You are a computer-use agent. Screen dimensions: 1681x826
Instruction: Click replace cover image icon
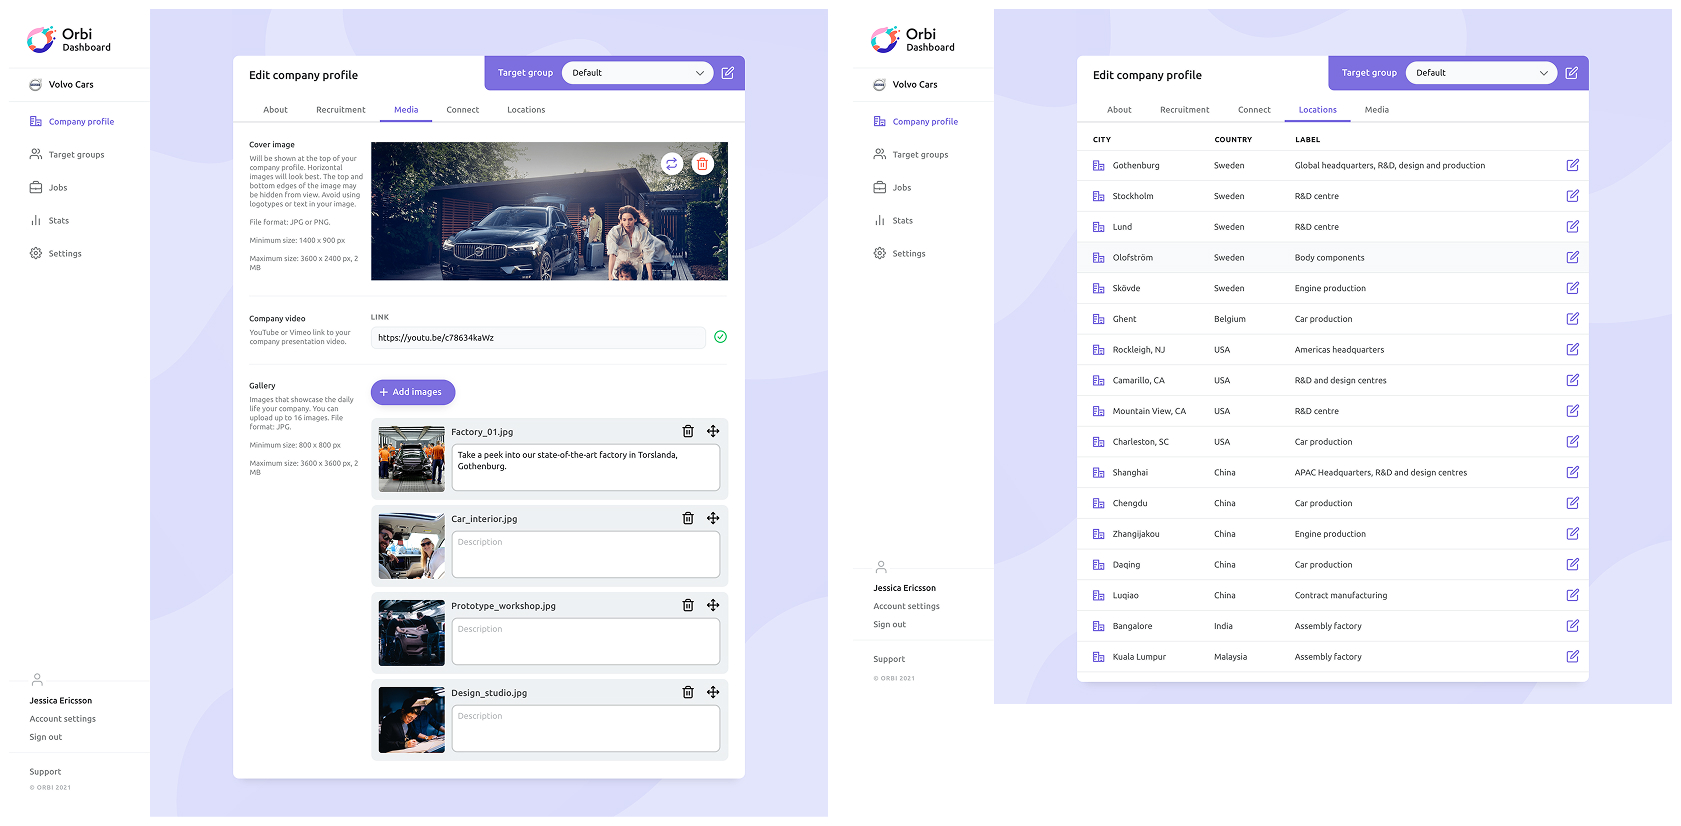tap(672, 163)
